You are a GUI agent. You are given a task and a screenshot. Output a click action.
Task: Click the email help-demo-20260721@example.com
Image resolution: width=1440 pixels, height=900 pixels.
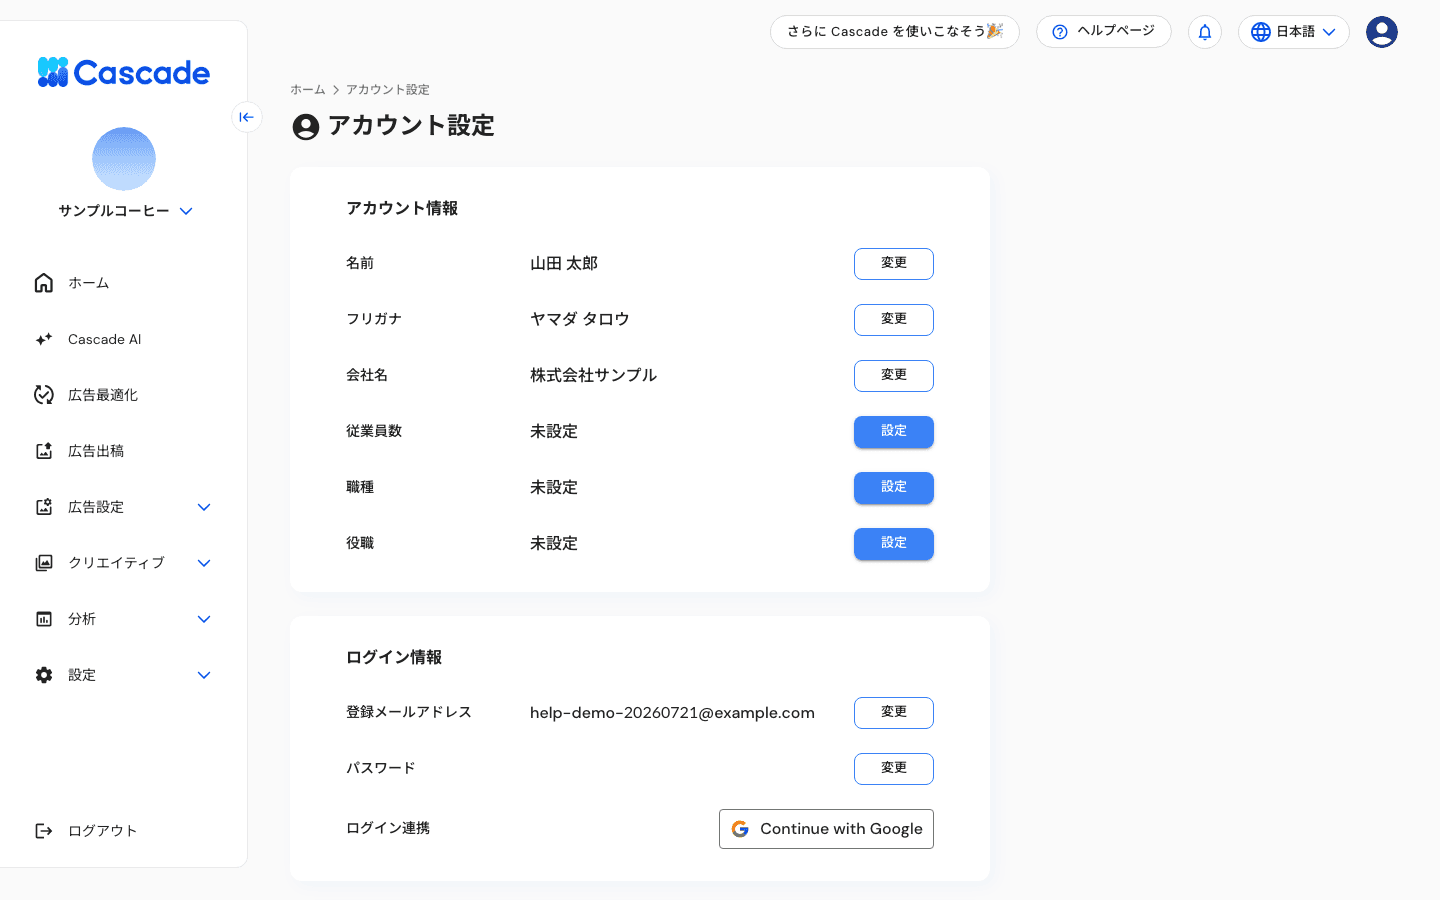click(672, 713)
